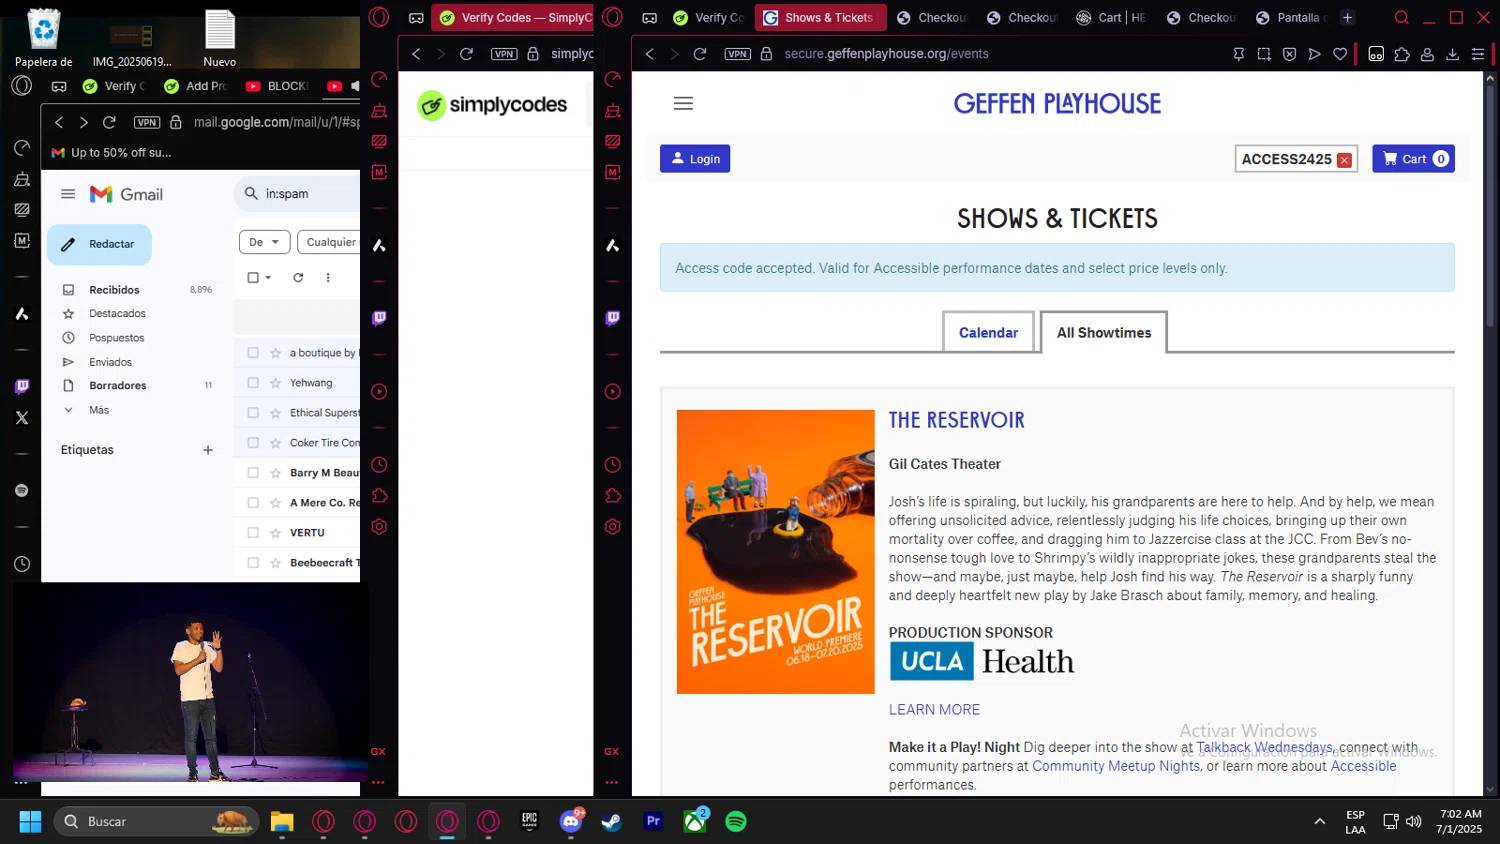Open the Cualquier filter dropdown in Gmail
This screenshot has width=1500, height=844.
pyautogui.click(x=330, y=242)
